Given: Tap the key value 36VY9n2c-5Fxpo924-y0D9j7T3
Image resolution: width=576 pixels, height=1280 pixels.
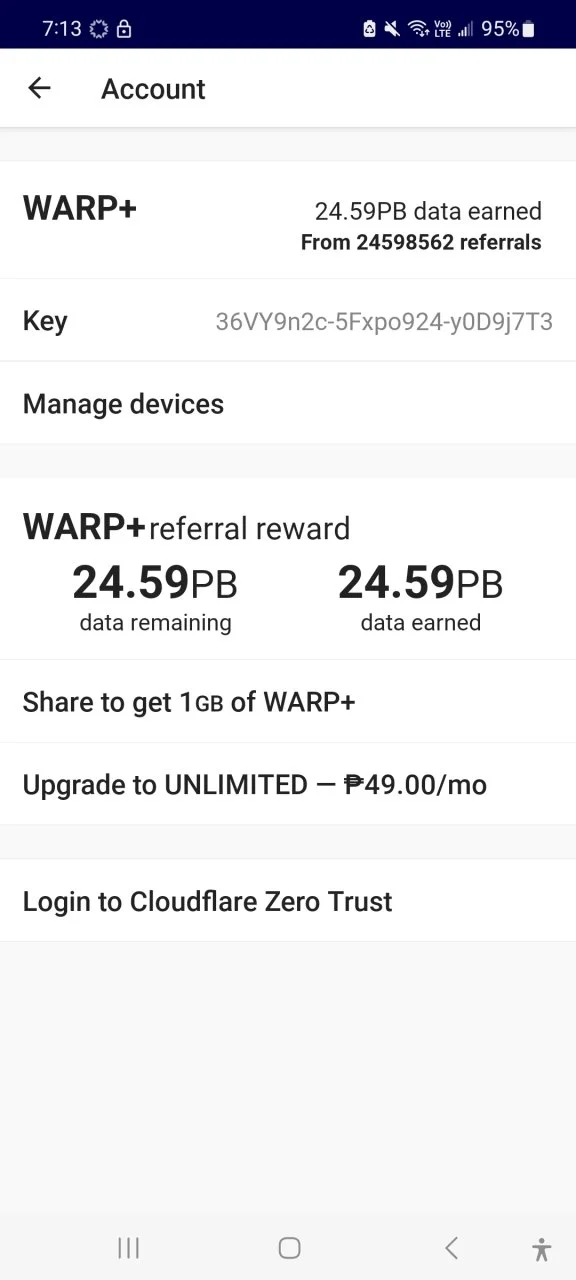Looking at the screenshot, I should (384, 322).
